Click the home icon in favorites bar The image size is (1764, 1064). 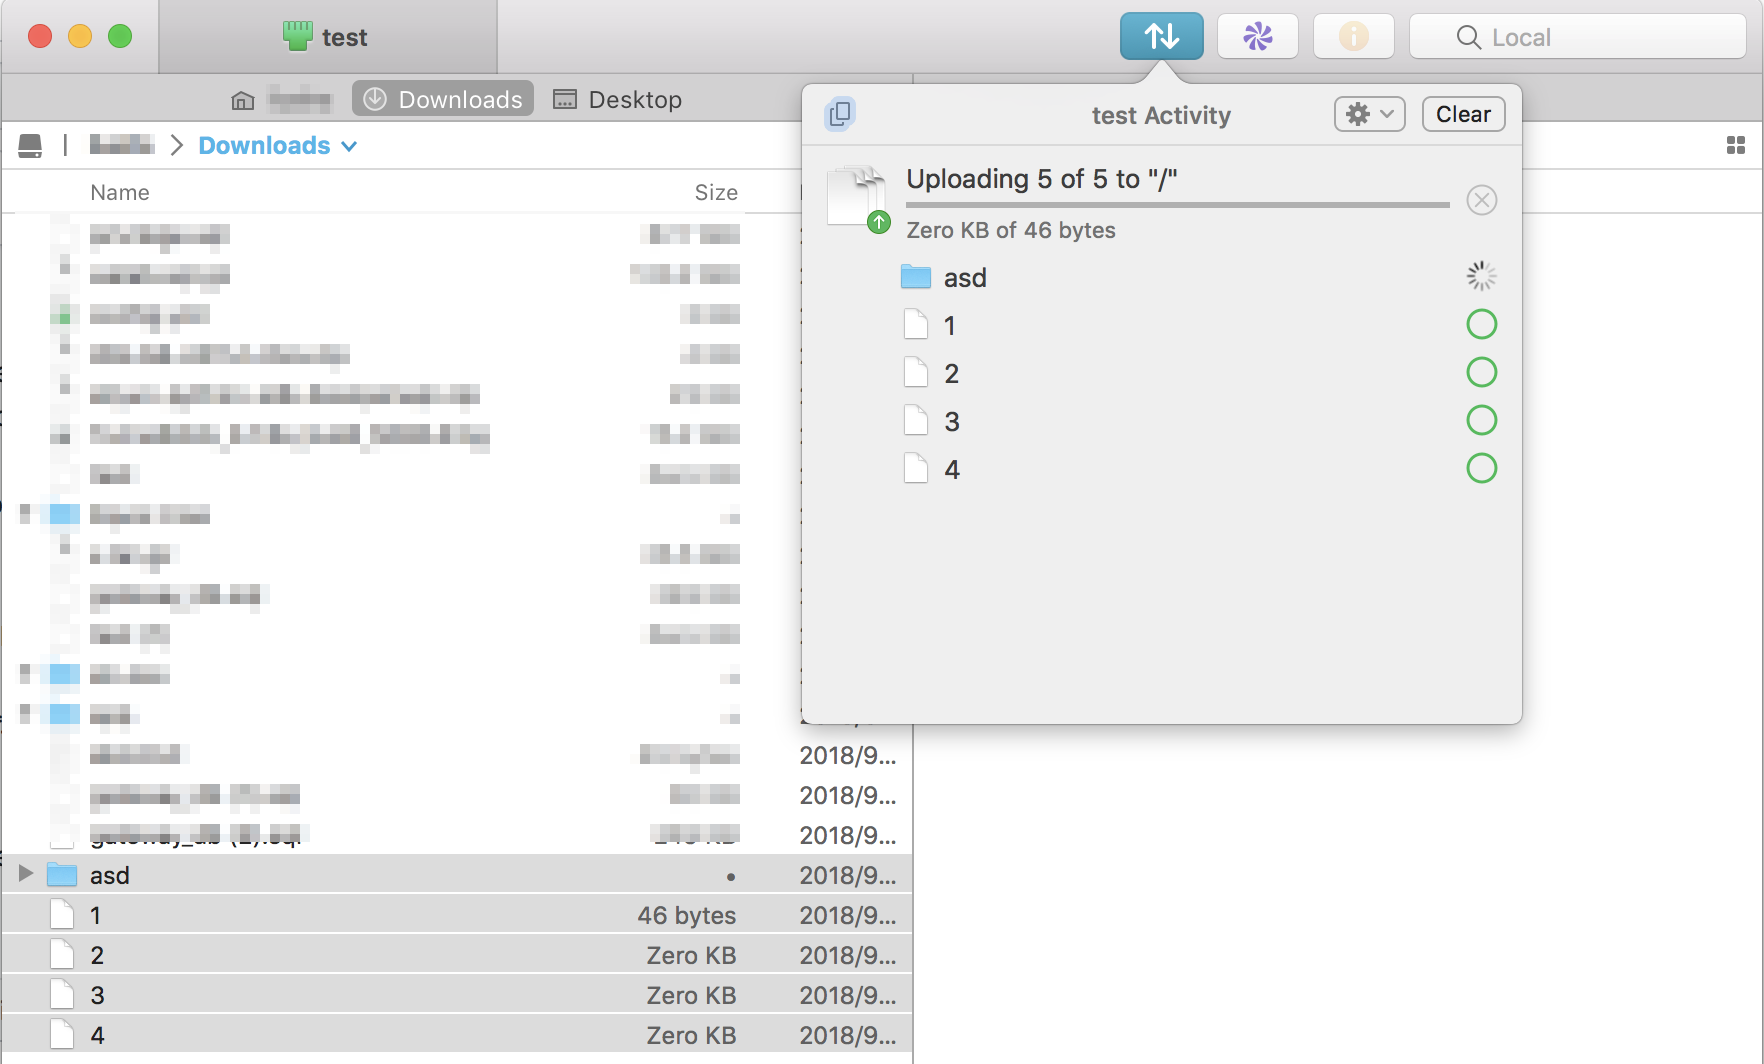(x=243, y=100)
